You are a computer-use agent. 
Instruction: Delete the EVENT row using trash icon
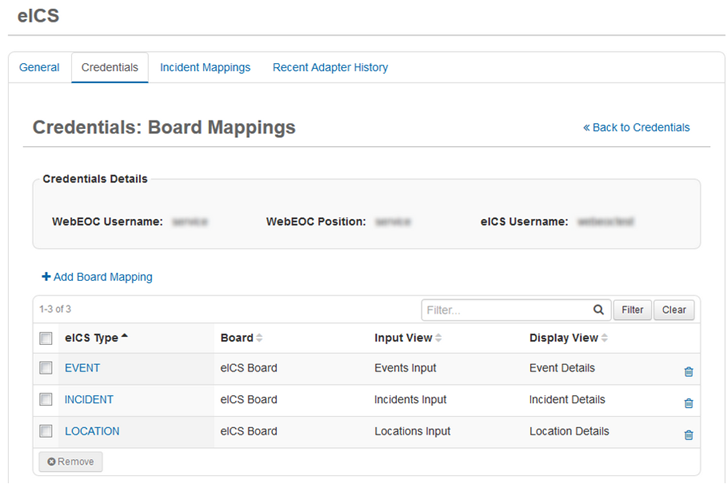pyautogui.click(x=688, y=372)
